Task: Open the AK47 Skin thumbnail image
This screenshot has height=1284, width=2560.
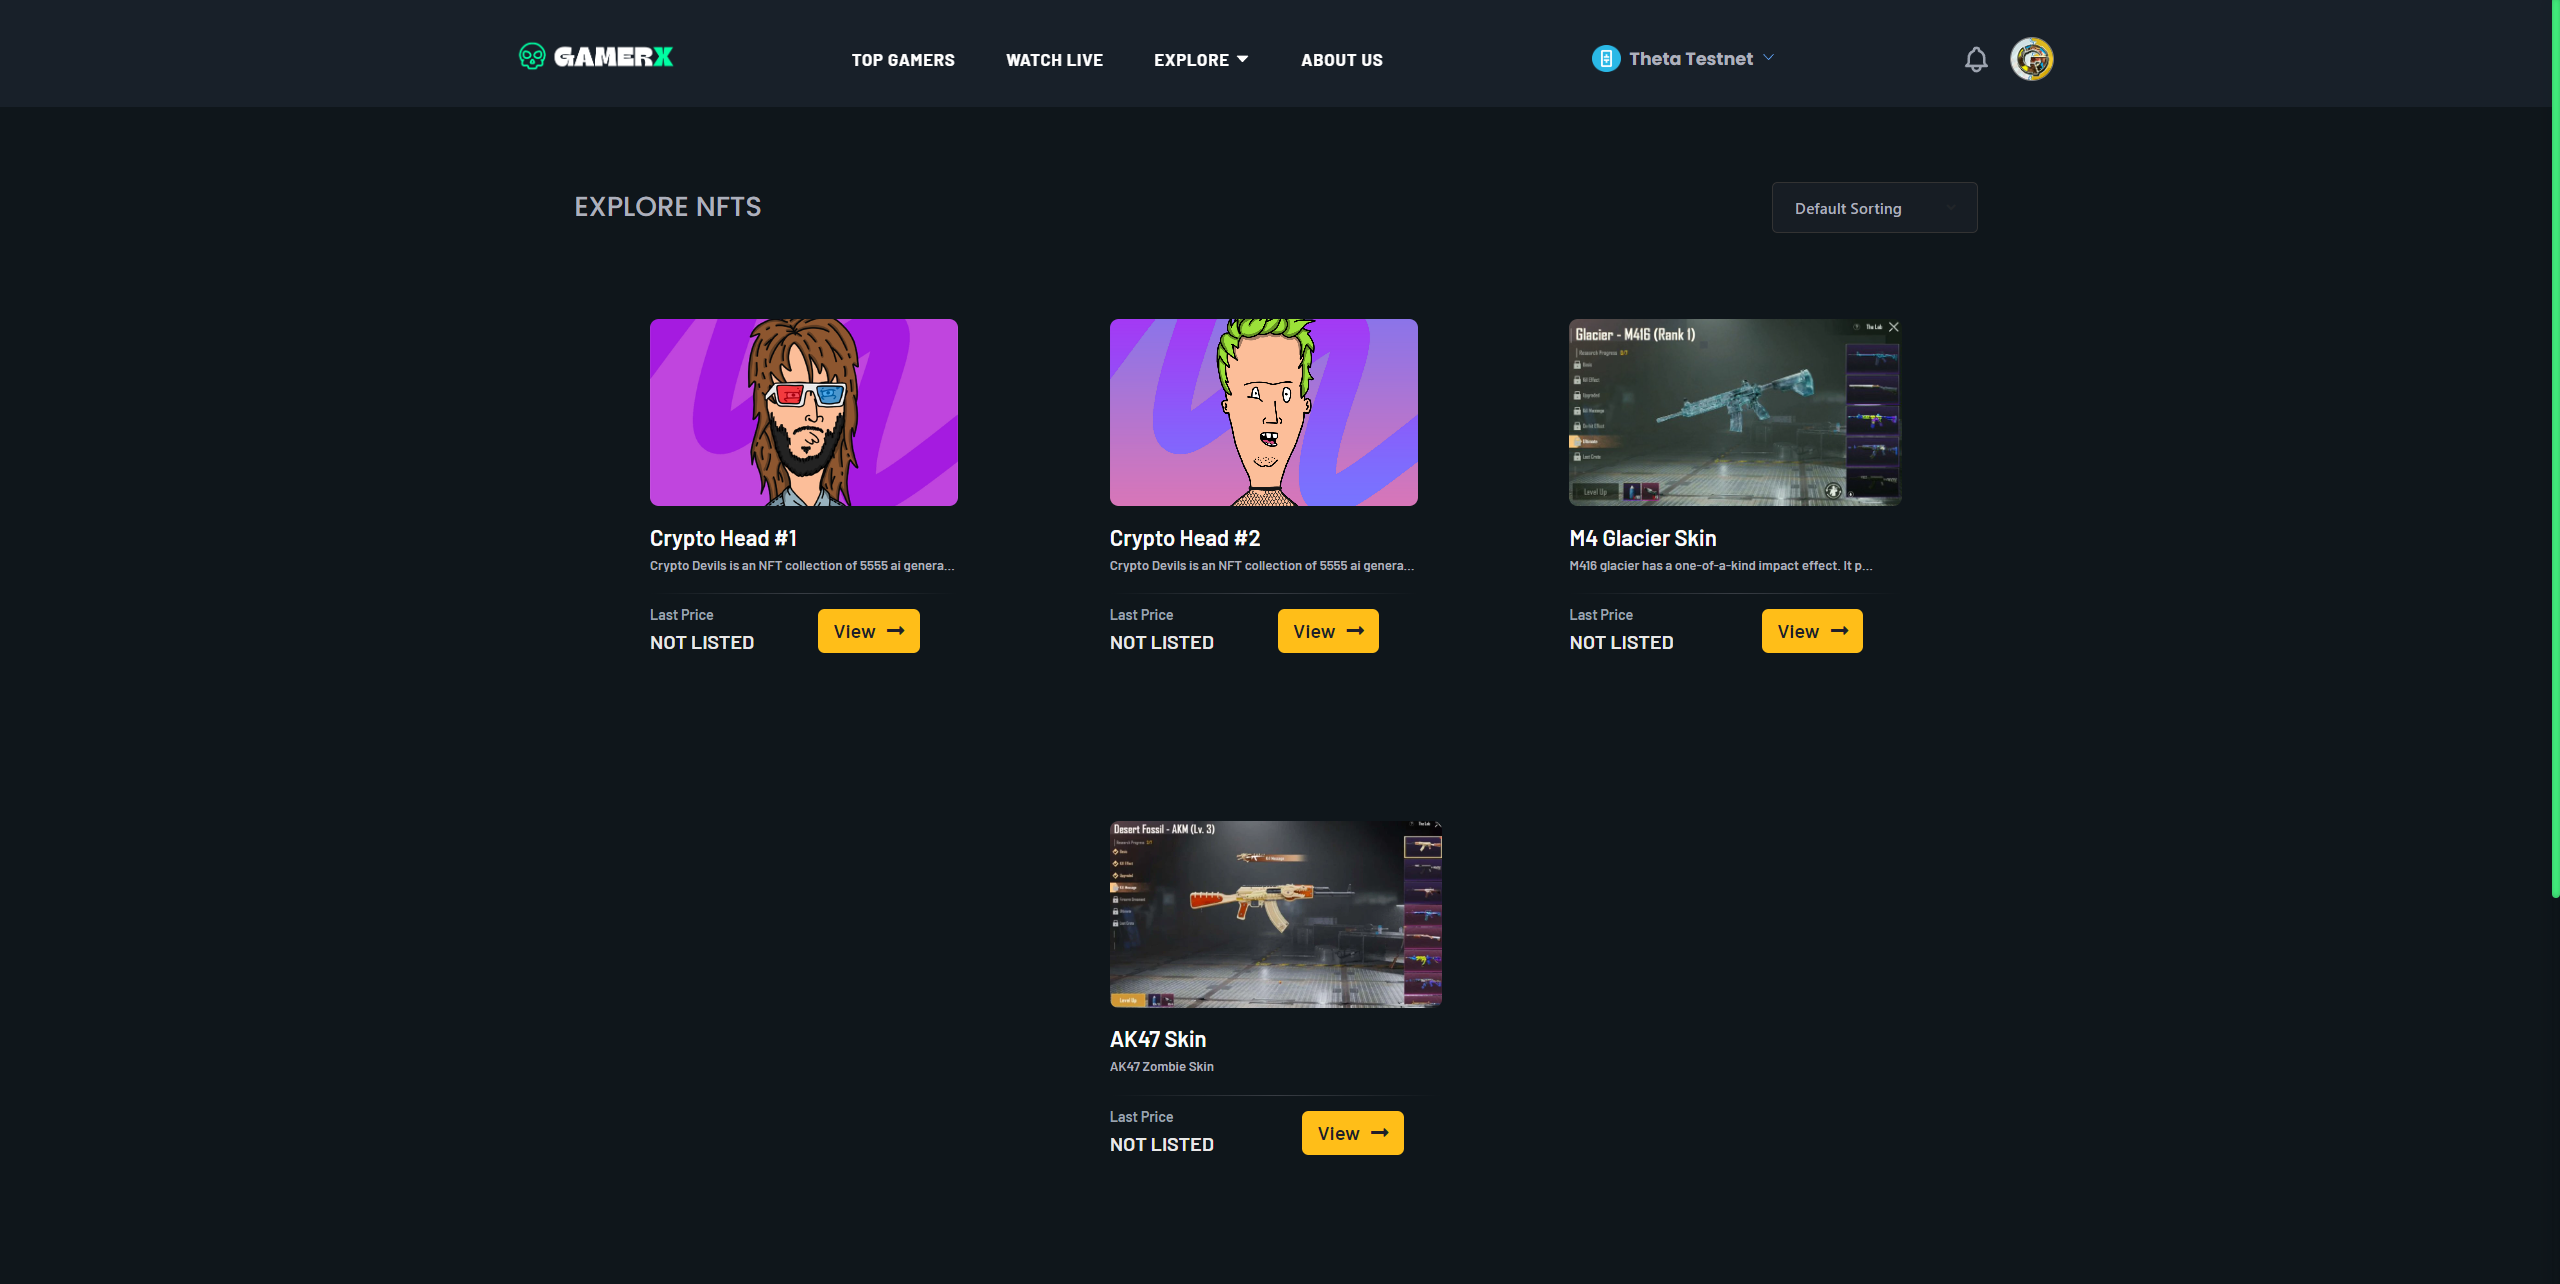Action: (x=1275, y=913)
